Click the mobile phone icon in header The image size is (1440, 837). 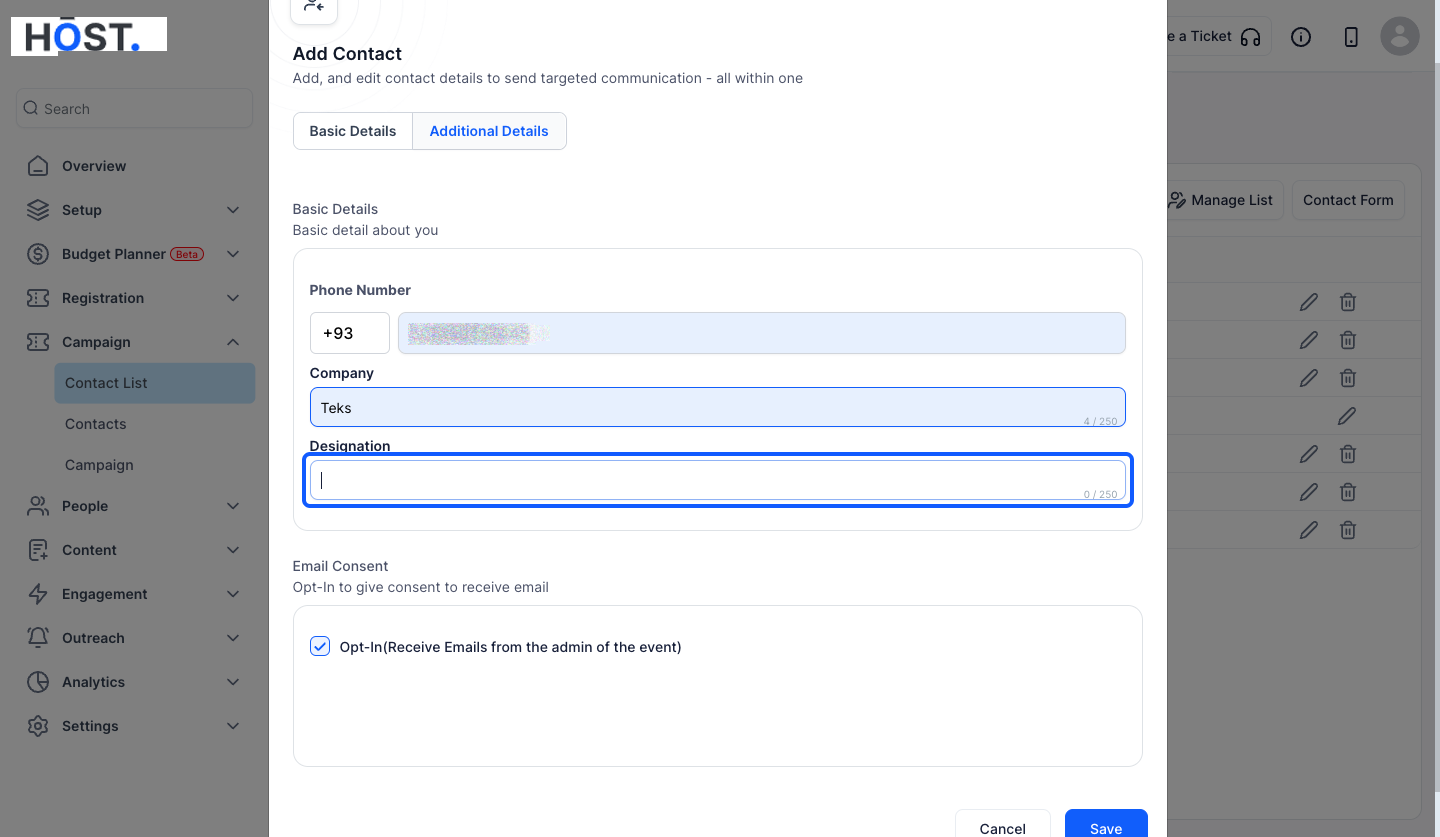tap(1351, 37)
